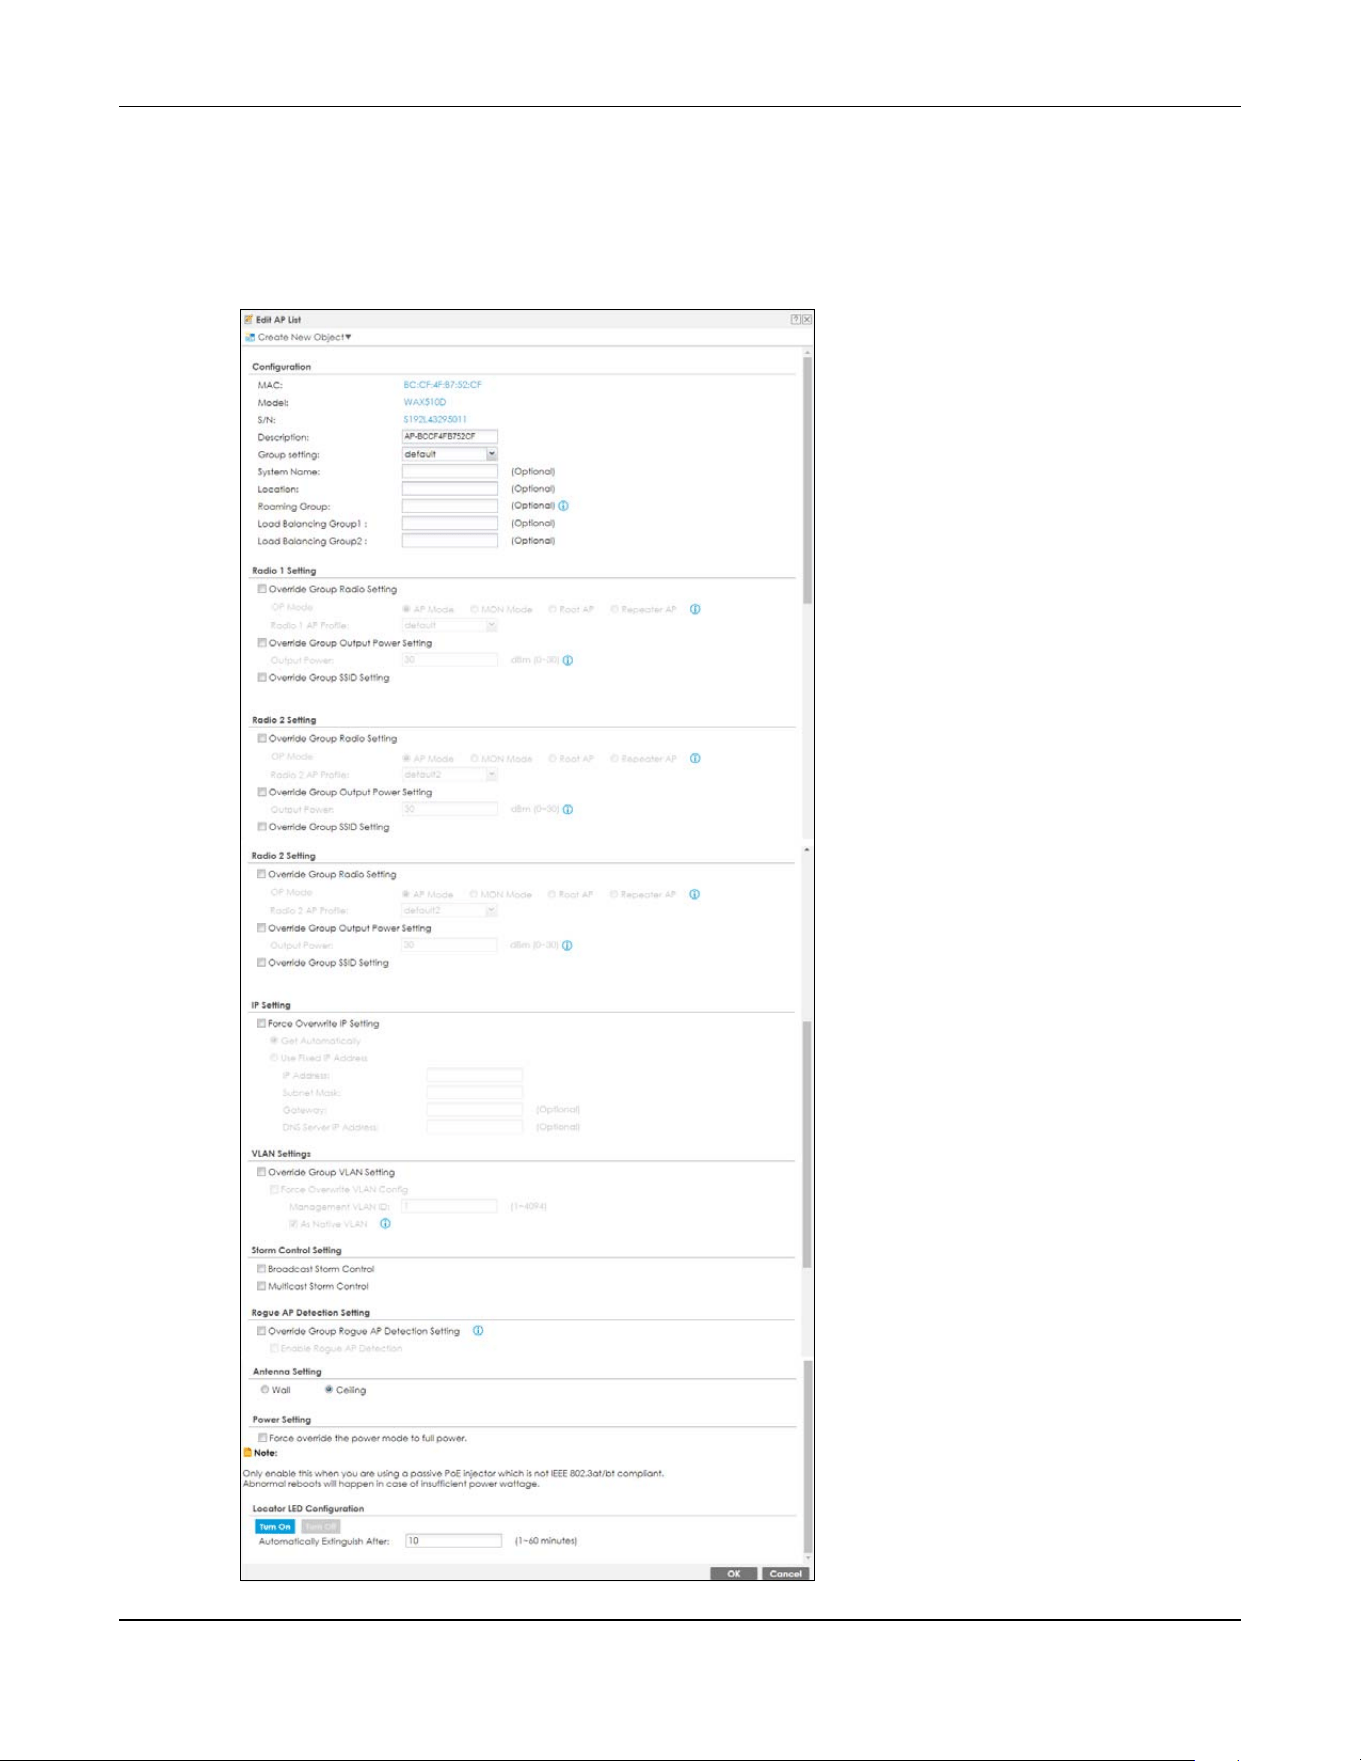Click the Radio 1 Output Power field
1361x1761 pixels.
tap(450, 660)
